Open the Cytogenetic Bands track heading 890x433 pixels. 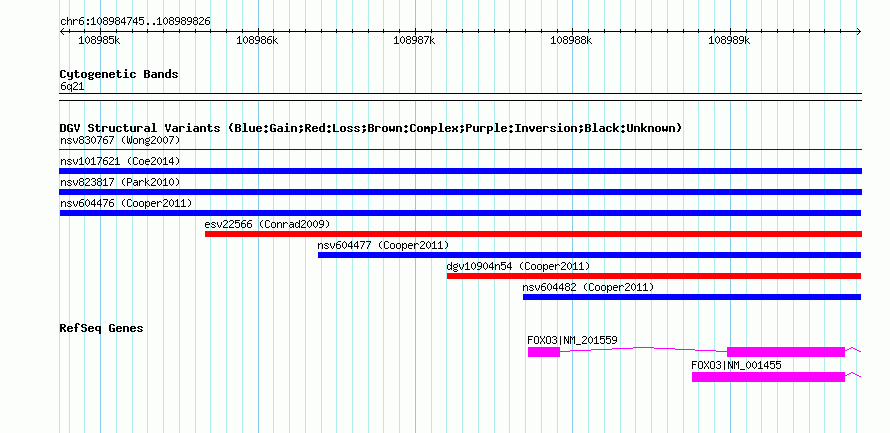pyautogui.click(x=119, y=74)
